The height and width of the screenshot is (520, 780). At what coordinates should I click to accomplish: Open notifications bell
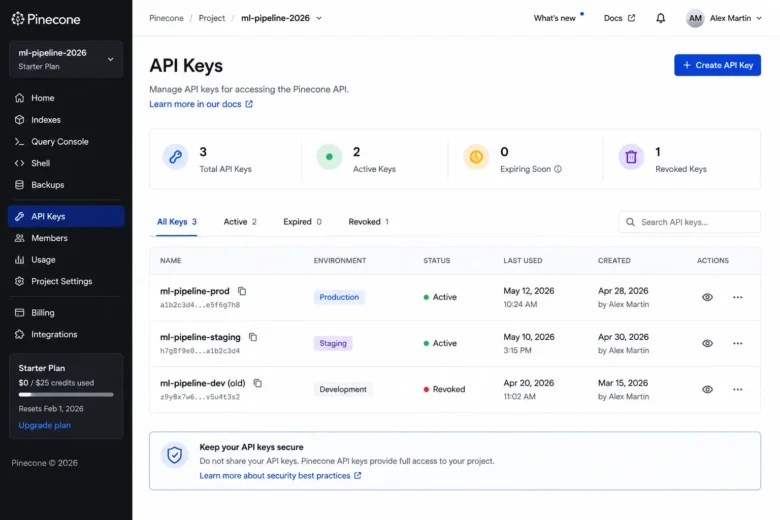tap(660, 18)
